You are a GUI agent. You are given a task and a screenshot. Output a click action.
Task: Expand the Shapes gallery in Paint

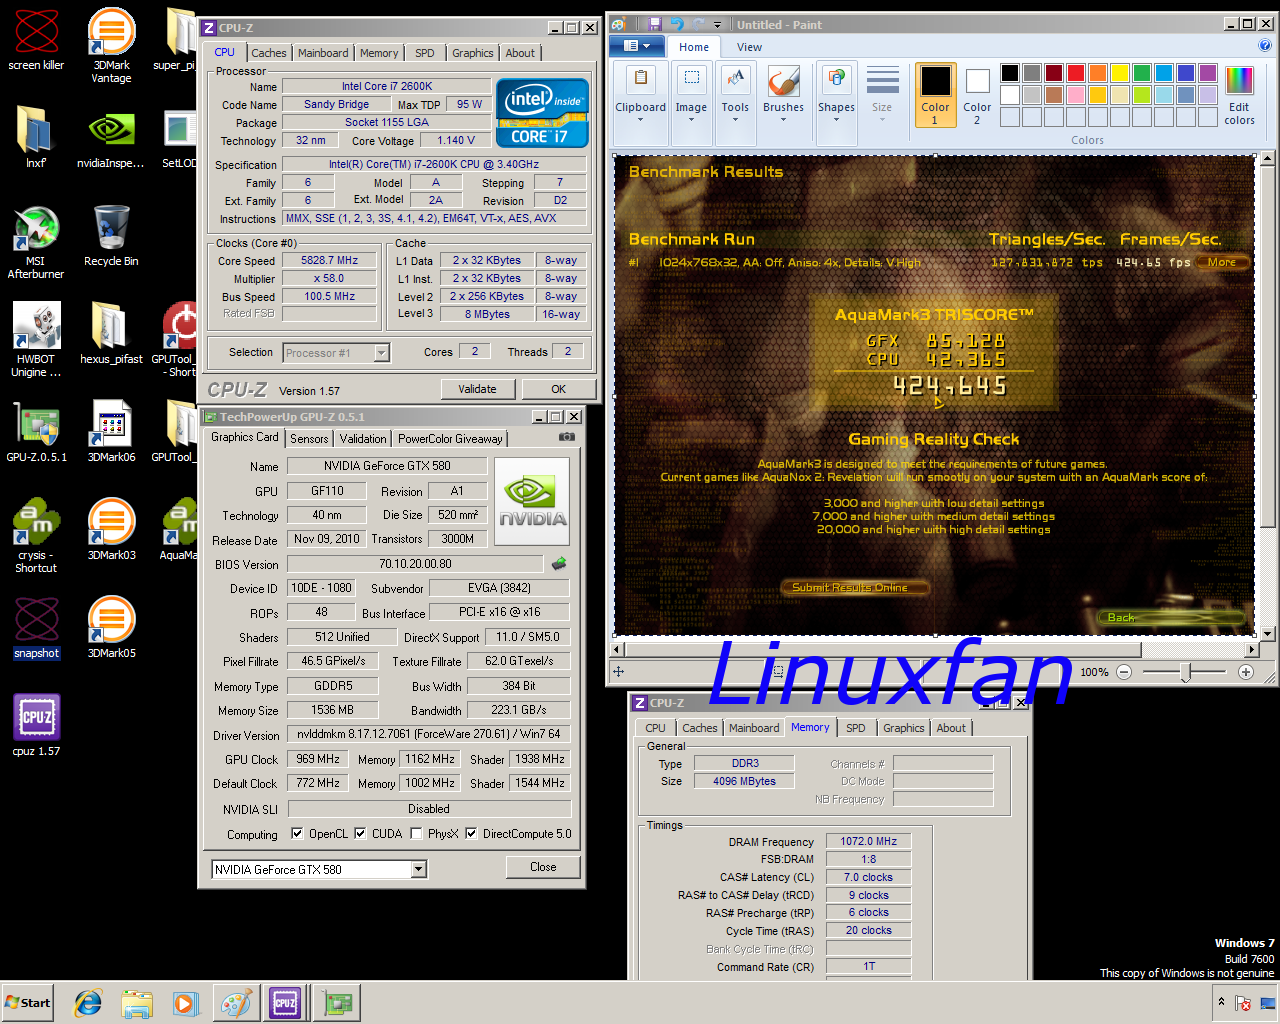[836, 93]
